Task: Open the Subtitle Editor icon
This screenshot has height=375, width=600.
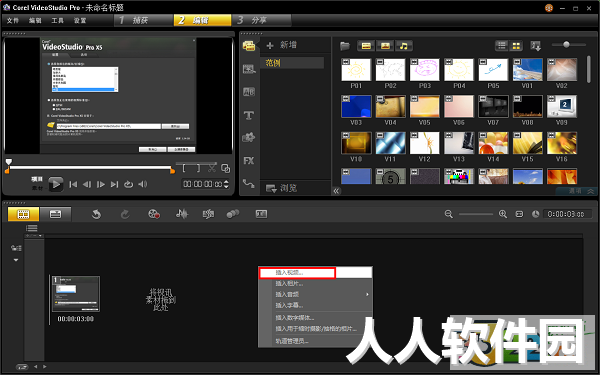Action: [x=261, y=214]
